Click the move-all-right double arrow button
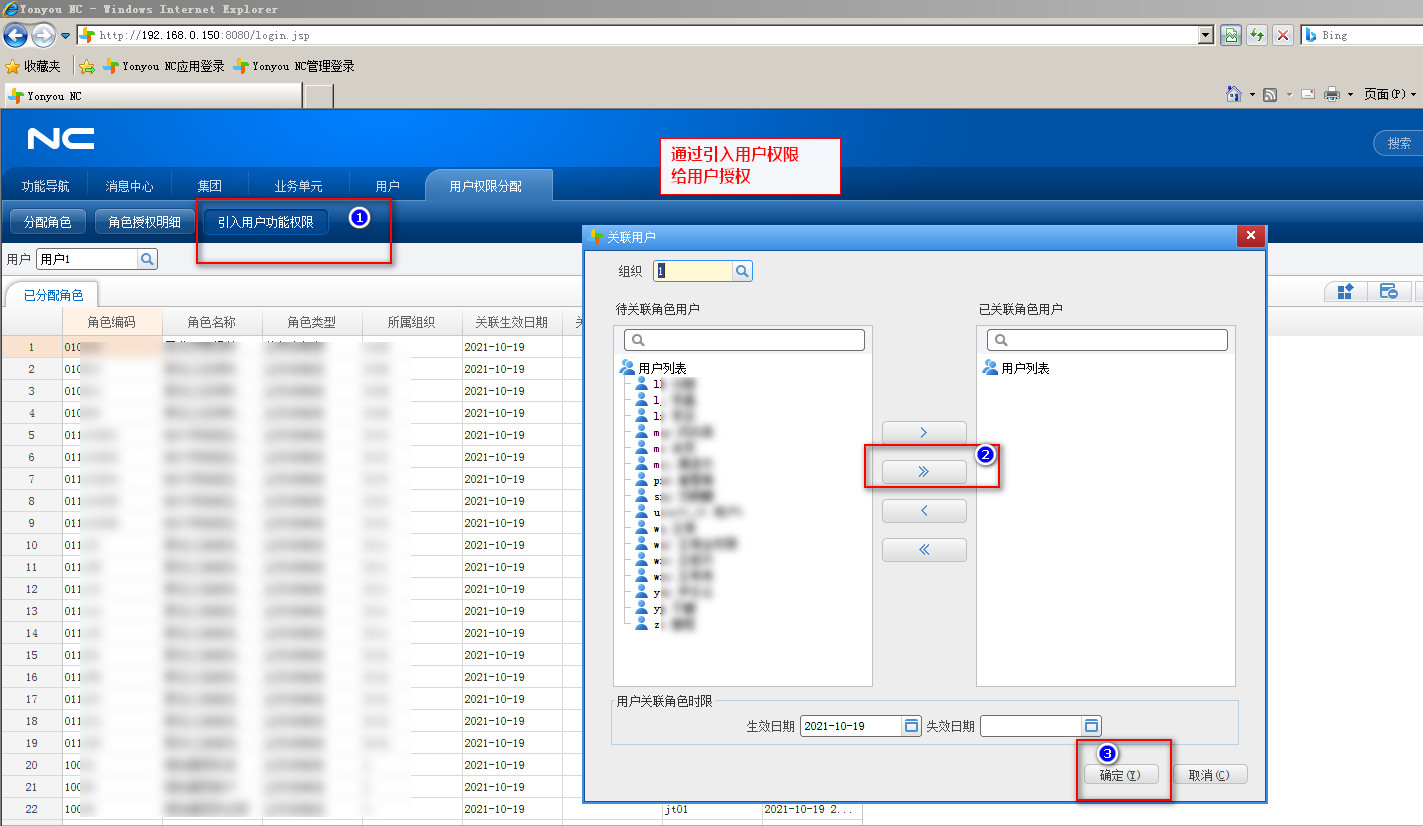The height and width of the screenshot is (826, 1423). point(923,472)
